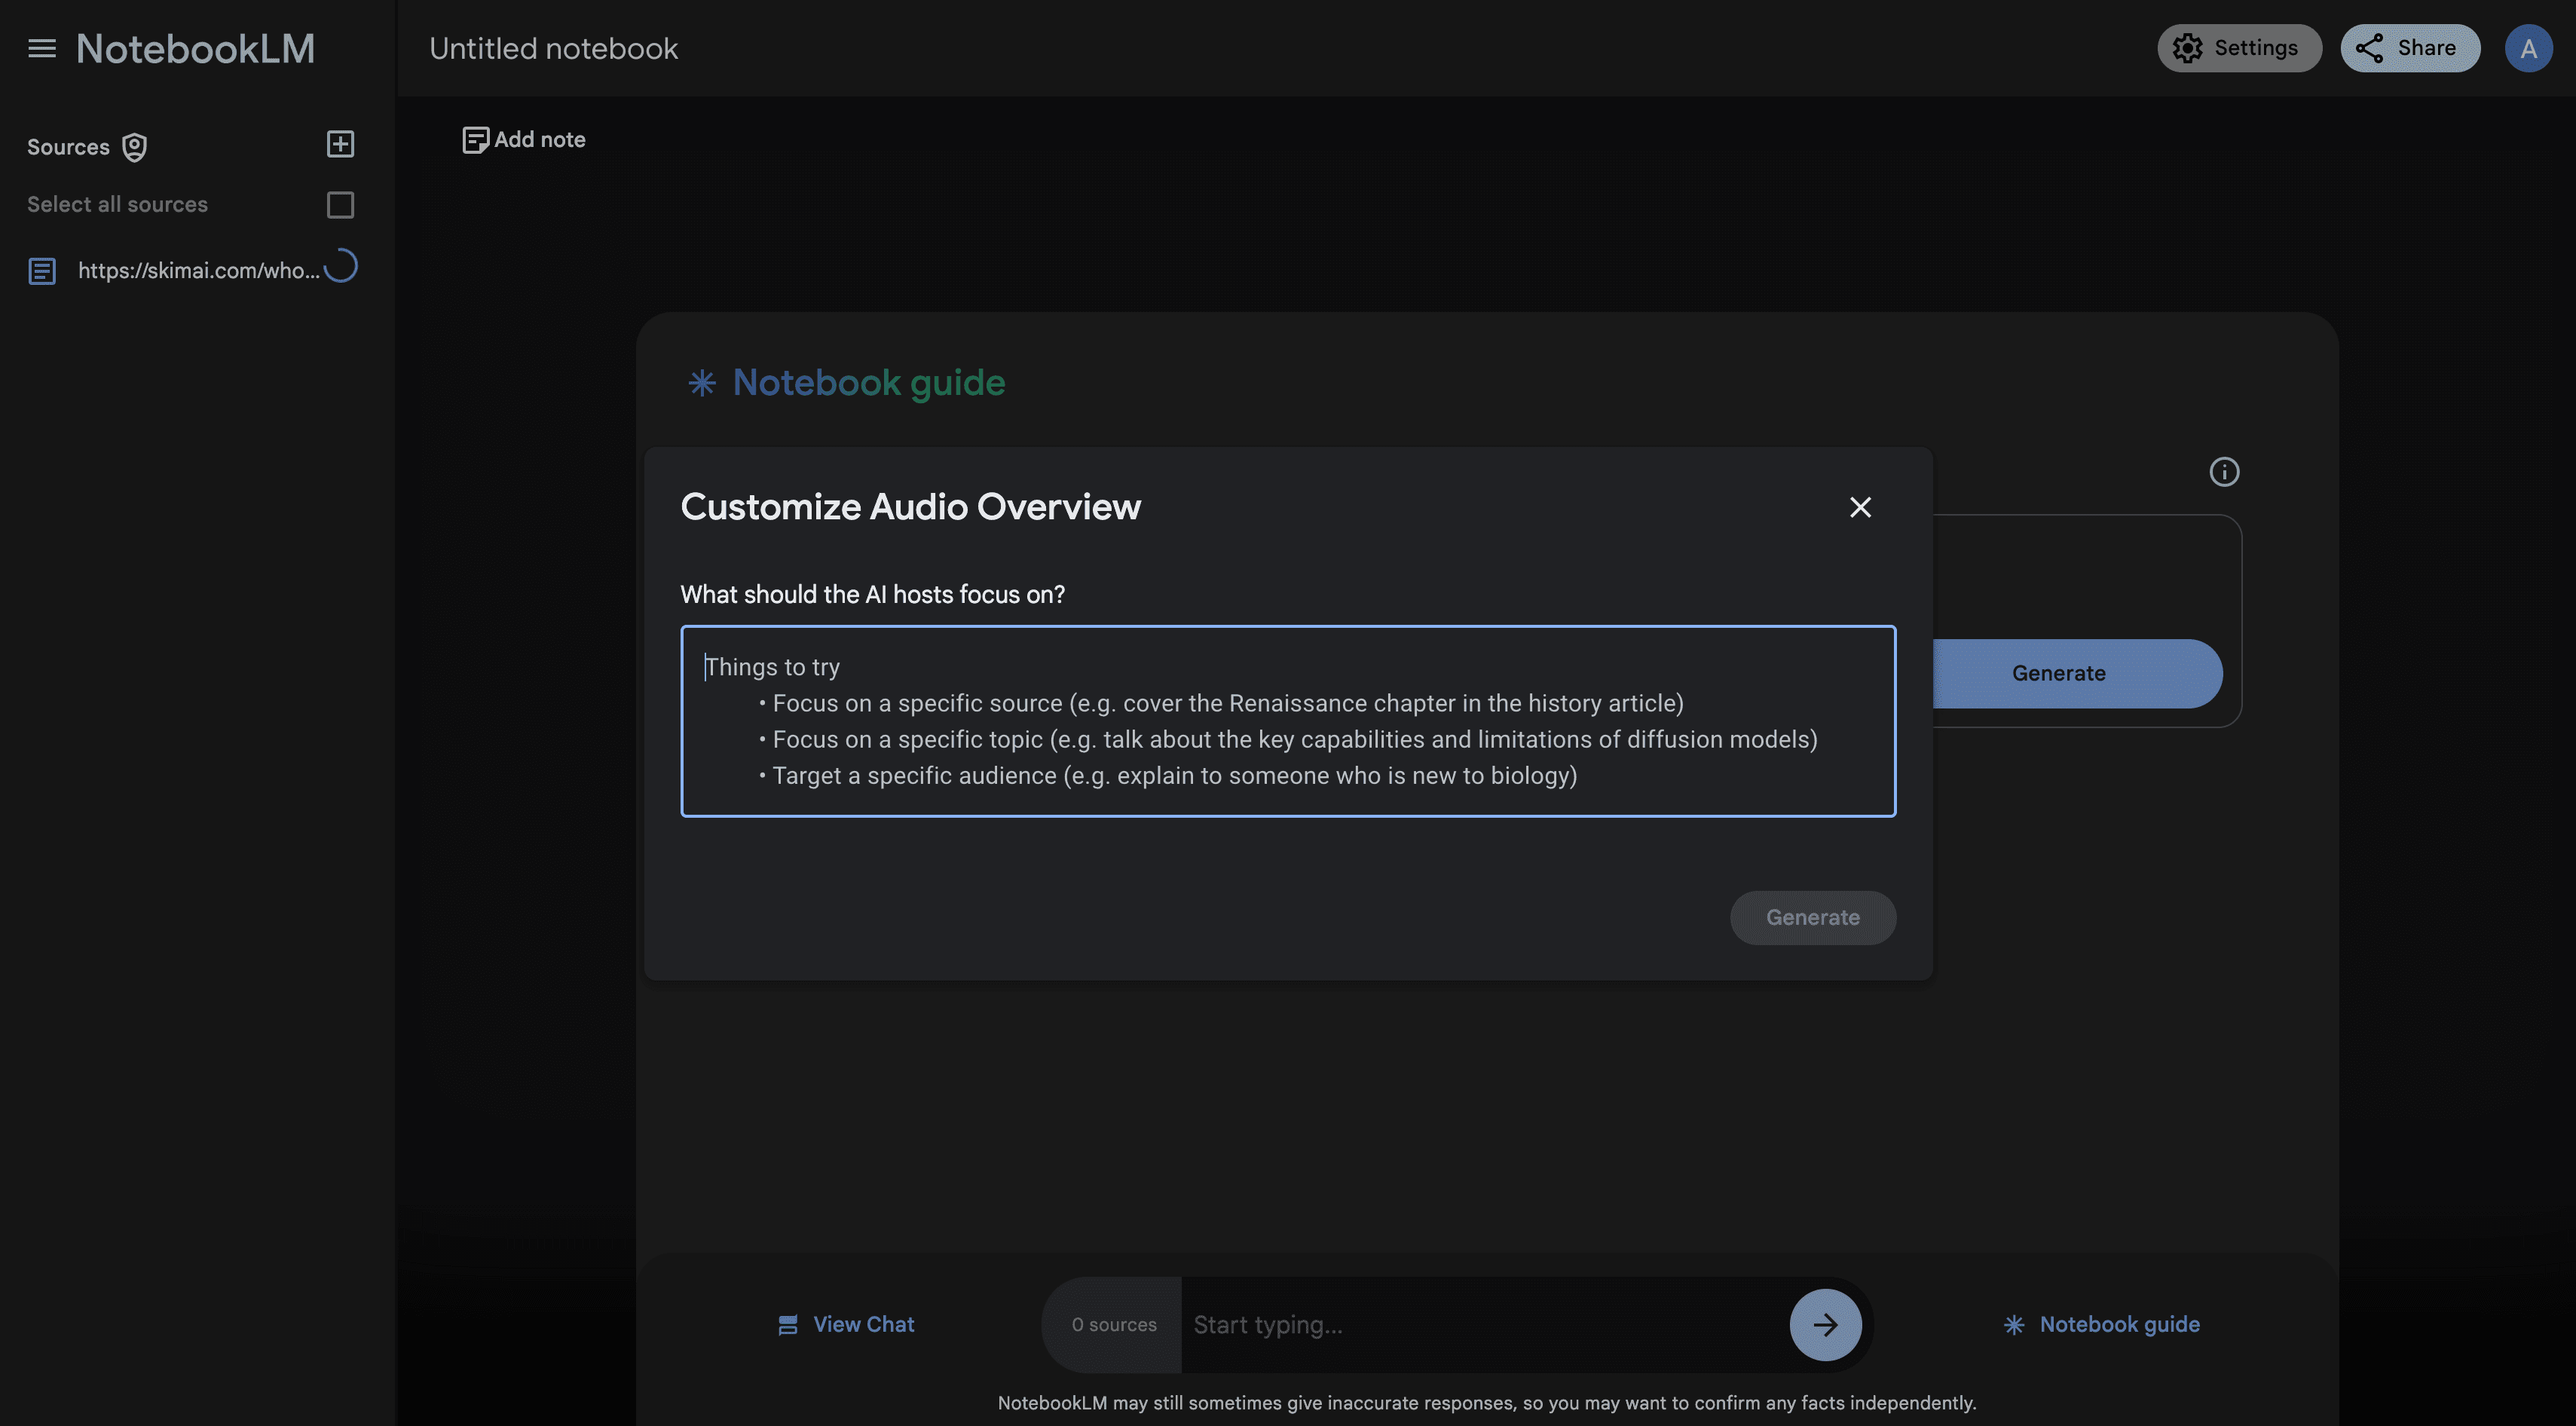The width and height of the screenshot is (2576, 1426).
Task: Open Notebook guide at bottom right
Action: (x=2101, y=1325)
